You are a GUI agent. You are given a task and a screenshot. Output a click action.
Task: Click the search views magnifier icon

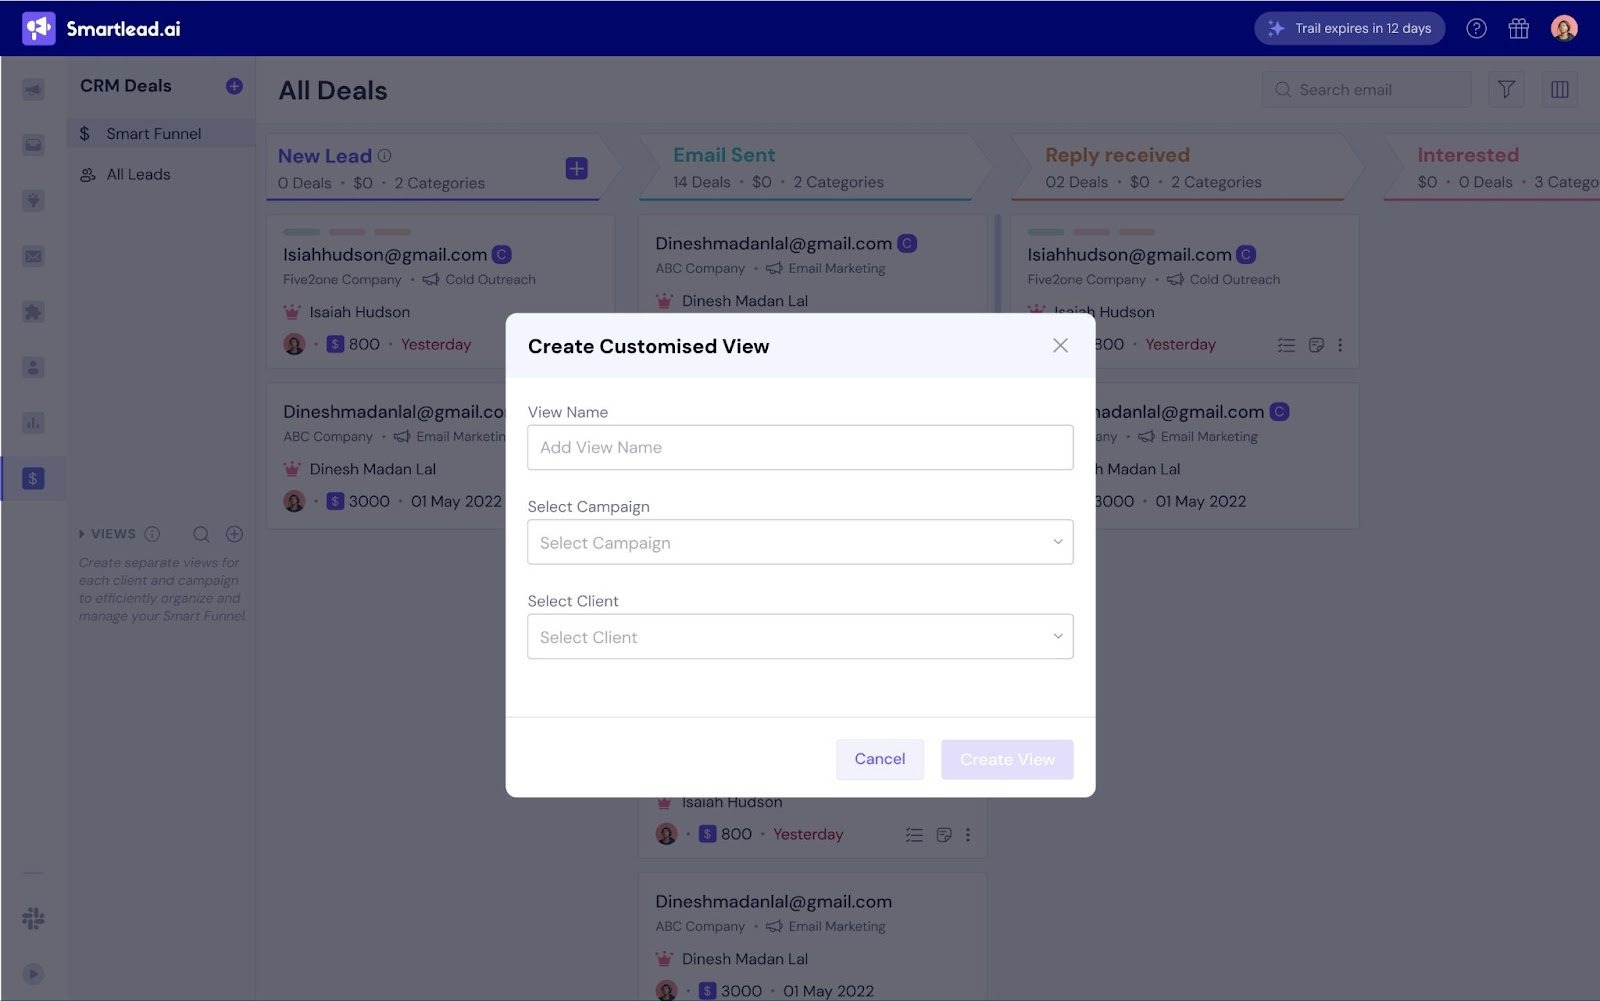click(201, 535)
